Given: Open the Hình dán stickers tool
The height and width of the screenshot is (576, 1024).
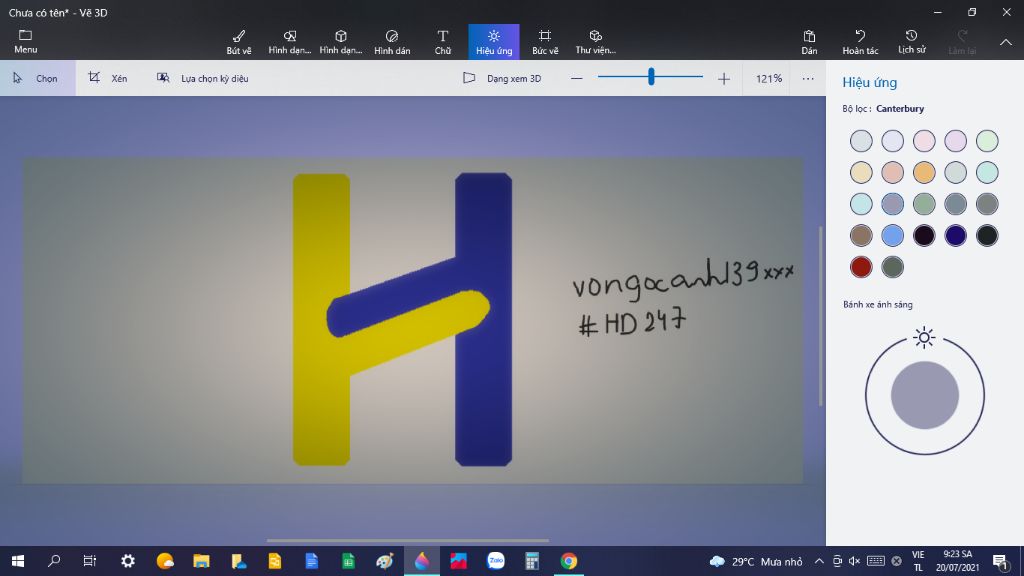Looking at the screenshot, I should (x=392, y=42).
